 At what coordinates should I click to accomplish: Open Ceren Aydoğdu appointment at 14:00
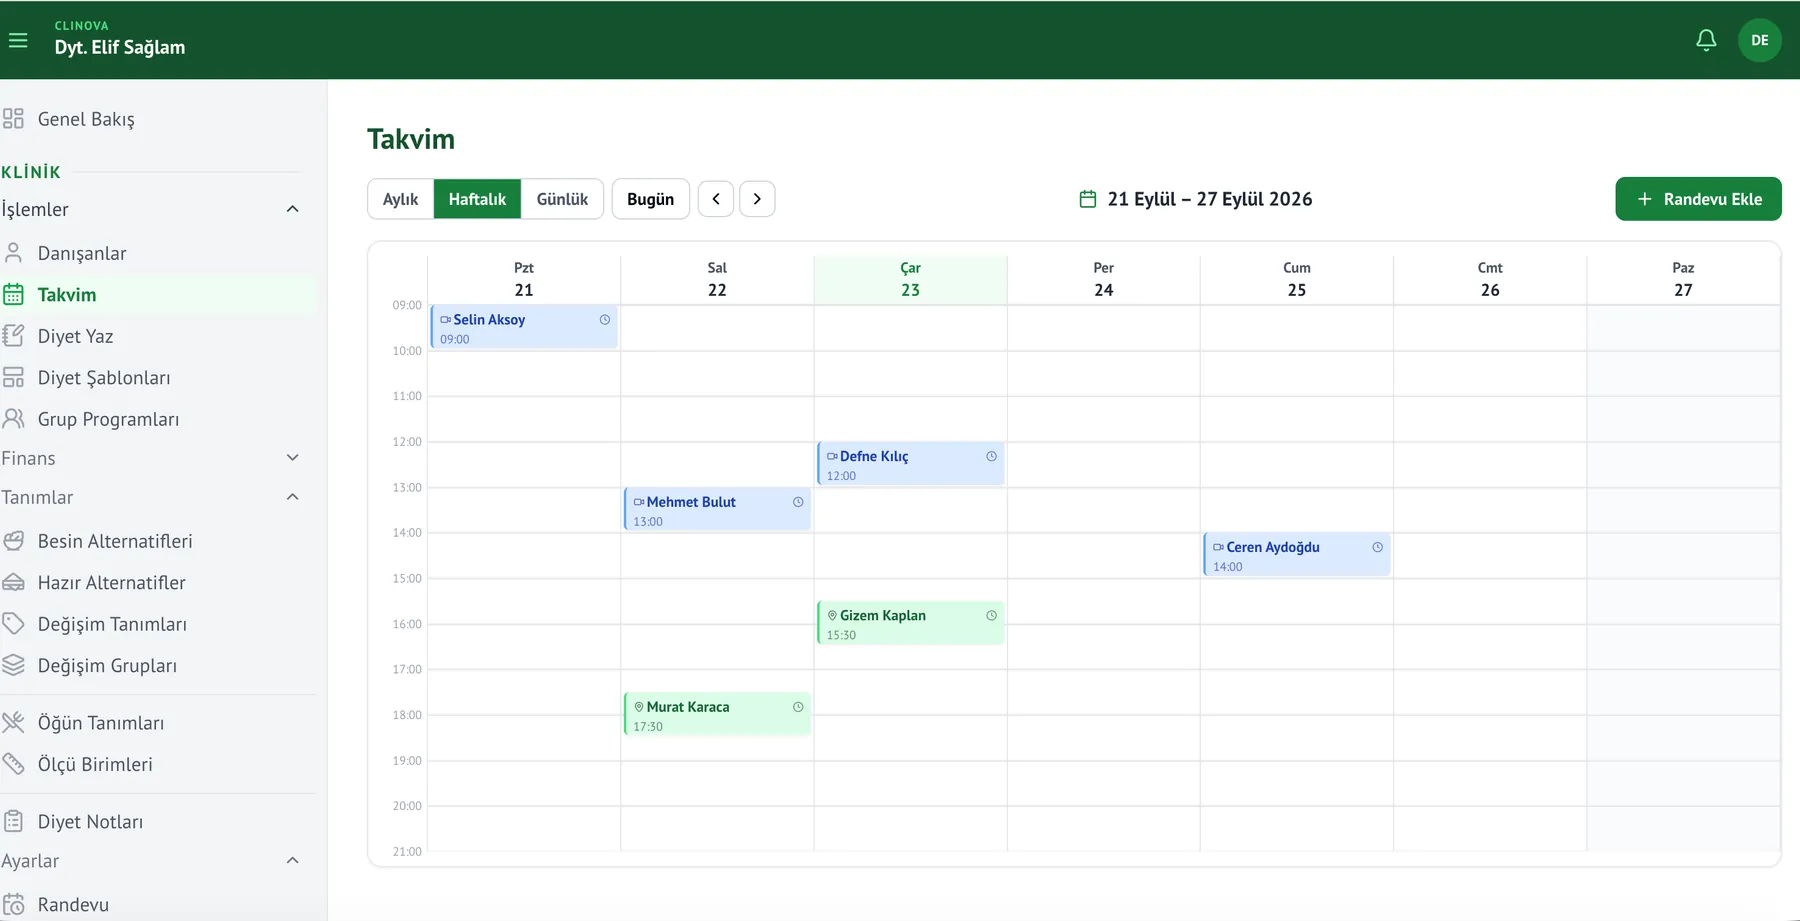tap(1297, 556)
